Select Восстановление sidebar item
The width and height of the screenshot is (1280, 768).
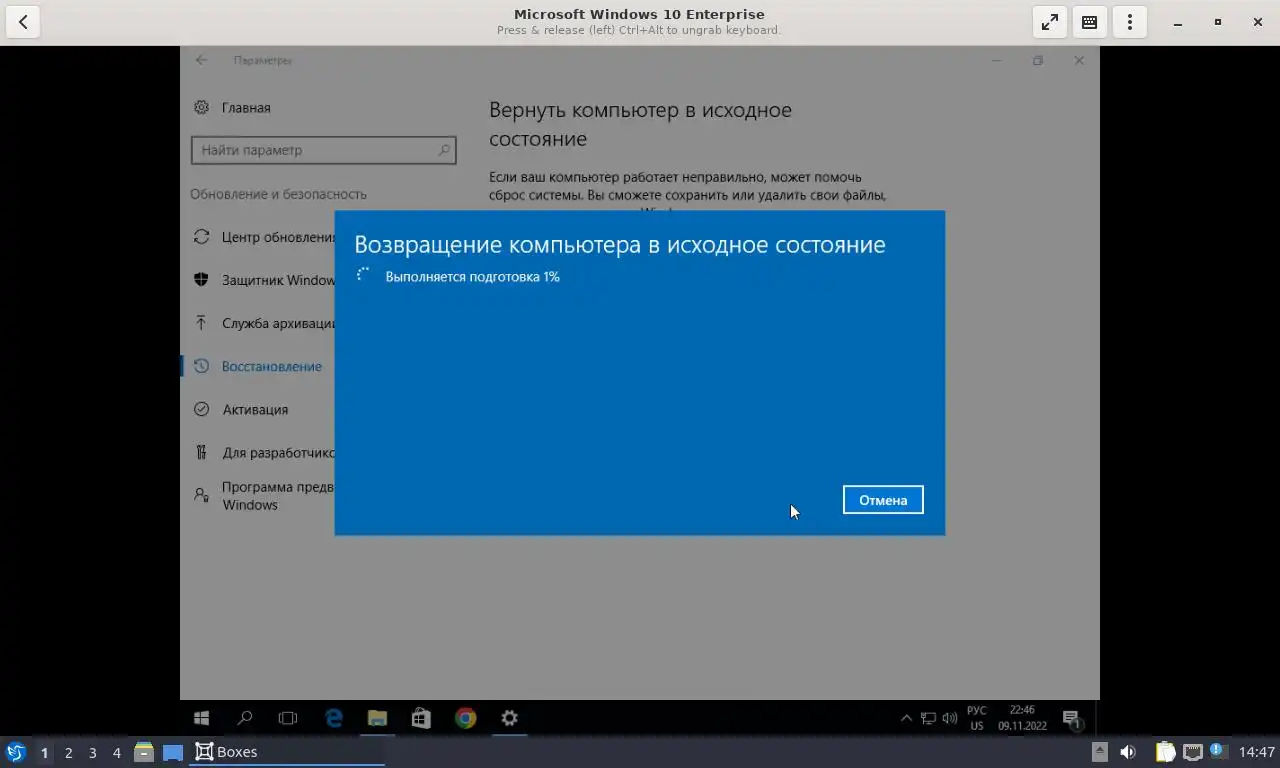pyautogui.click(x=258, y=366)
